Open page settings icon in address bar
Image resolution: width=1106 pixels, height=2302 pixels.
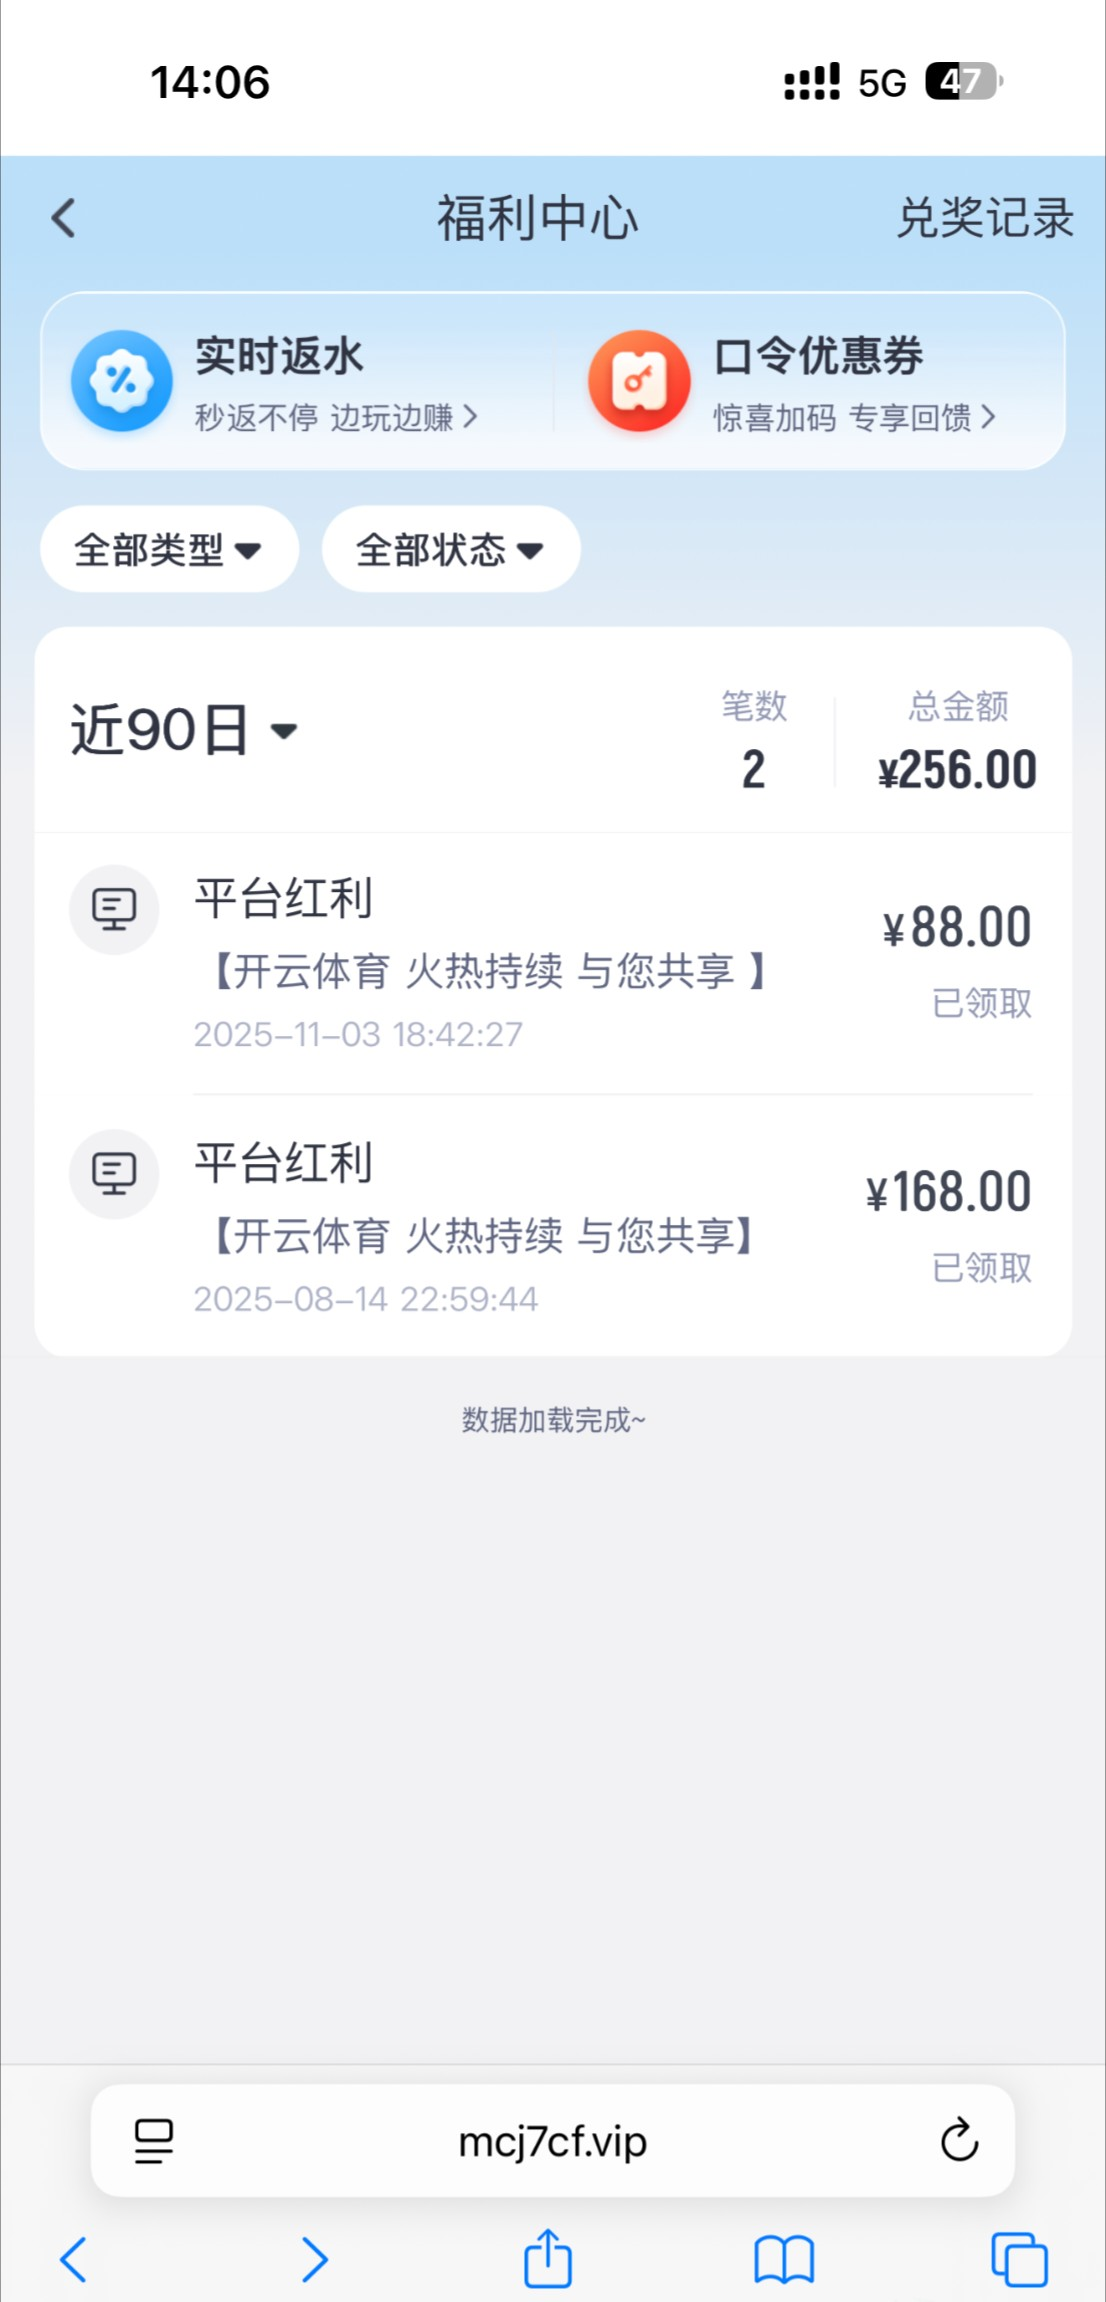[154, 2141]
